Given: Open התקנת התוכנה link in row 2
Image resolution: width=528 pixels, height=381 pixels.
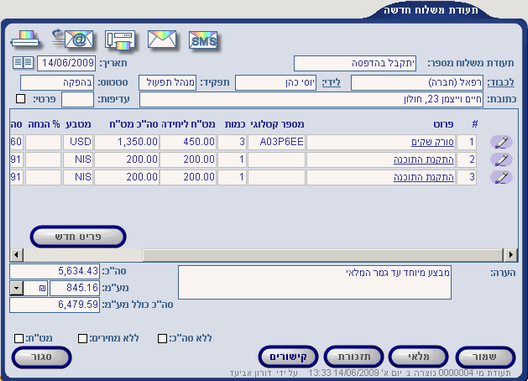Looking at the screenshot, I should tap(424, 159).
